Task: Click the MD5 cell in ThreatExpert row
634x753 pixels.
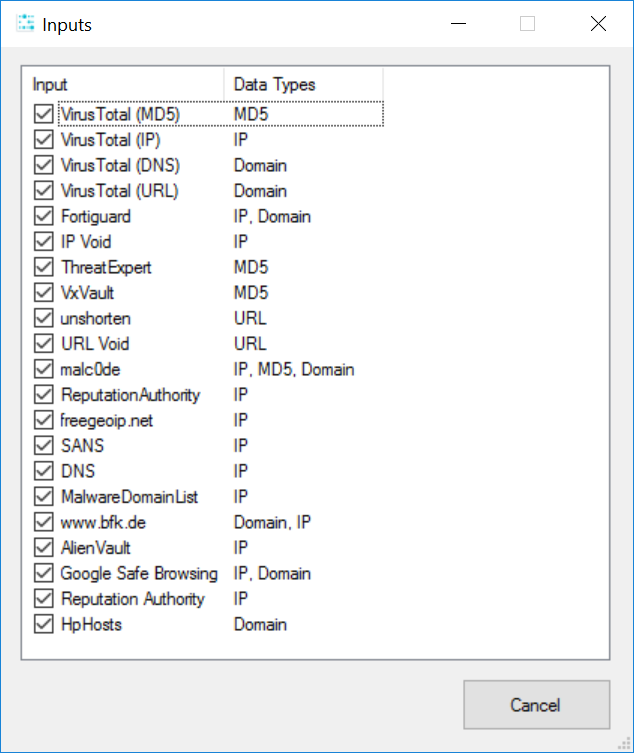Action: tap(251, 267)
